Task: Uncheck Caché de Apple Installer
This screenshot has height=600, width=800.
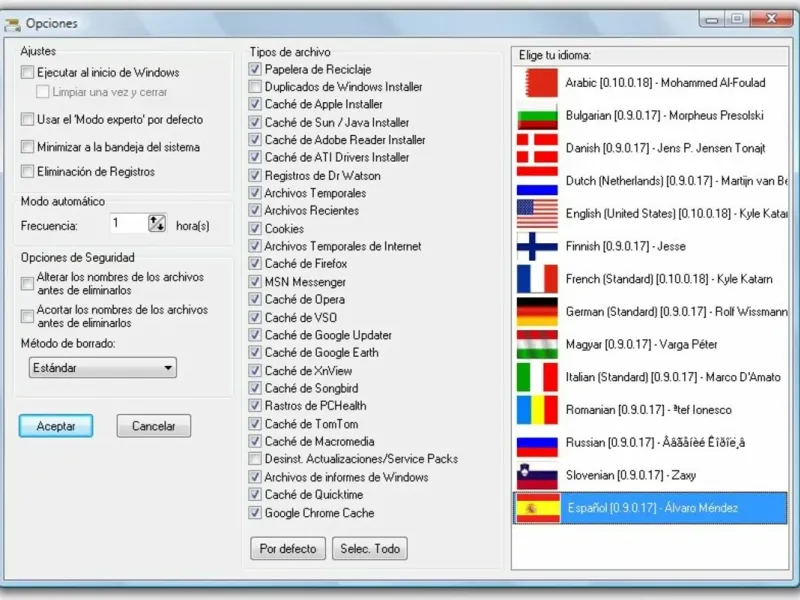Action: 255,104
